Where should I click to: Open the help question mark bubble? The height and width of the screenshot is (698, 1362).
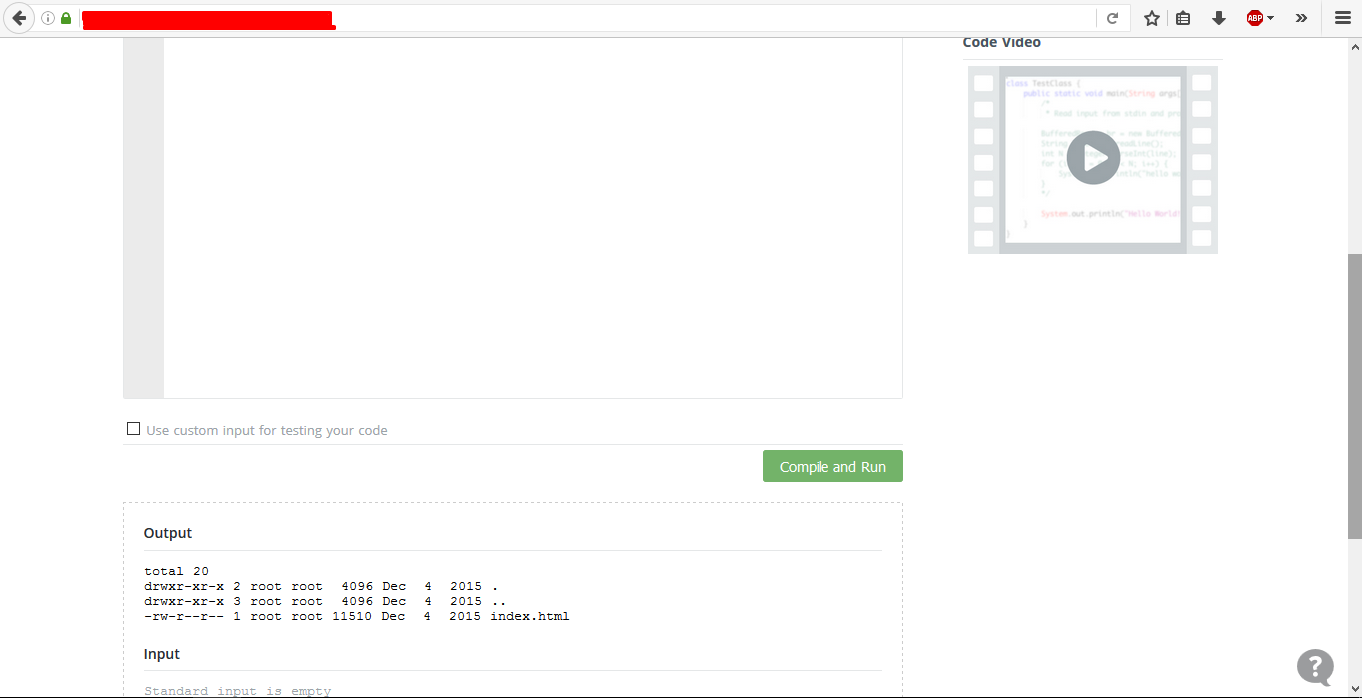click(x=1315, y=666)
